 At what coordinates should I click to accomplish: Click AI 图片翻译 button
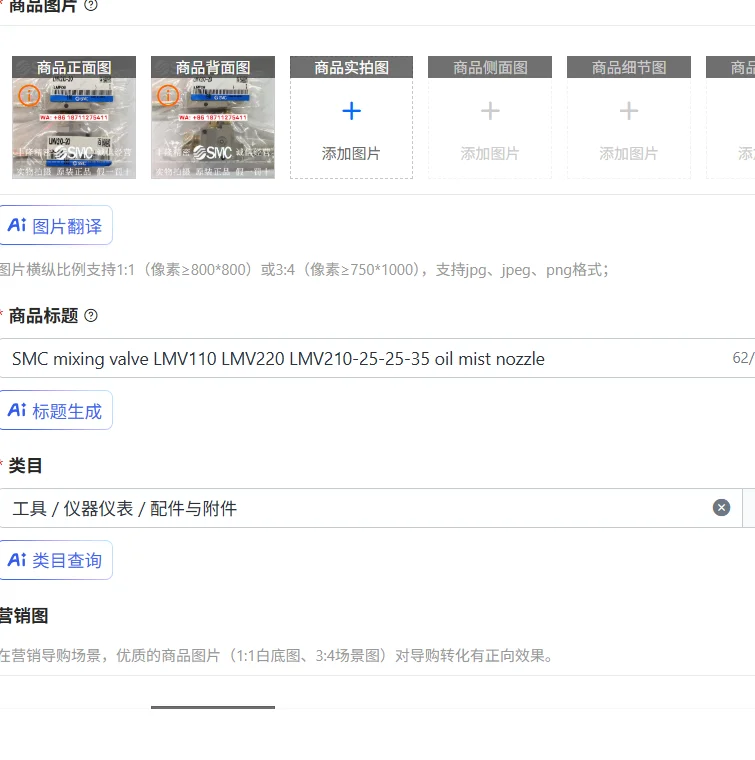[x=56, y=225]
